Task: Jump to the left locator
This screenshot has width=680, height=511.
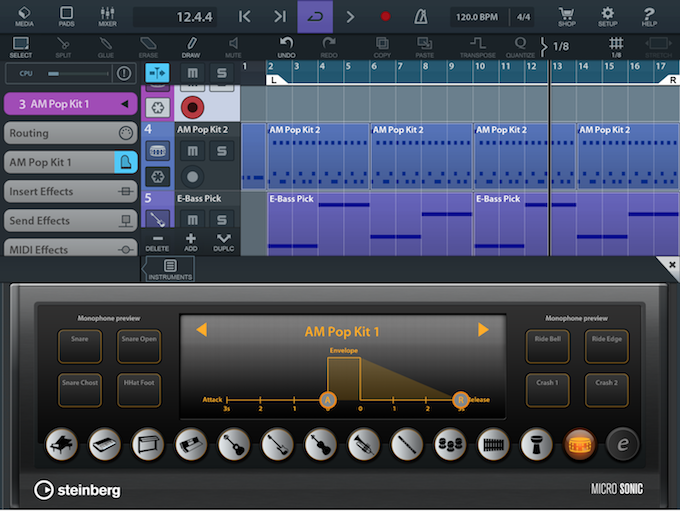Action: coord(245,17)
